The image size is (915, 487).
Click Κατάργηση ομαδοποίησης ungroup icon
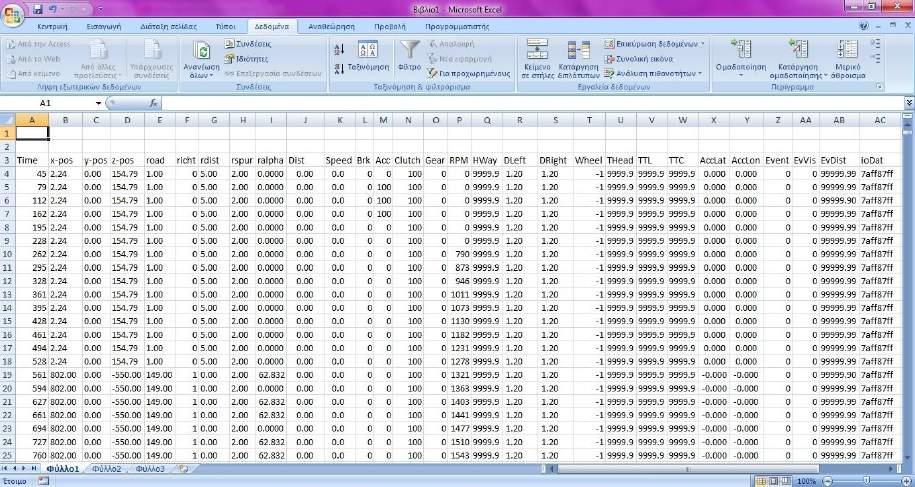point(798,50)
